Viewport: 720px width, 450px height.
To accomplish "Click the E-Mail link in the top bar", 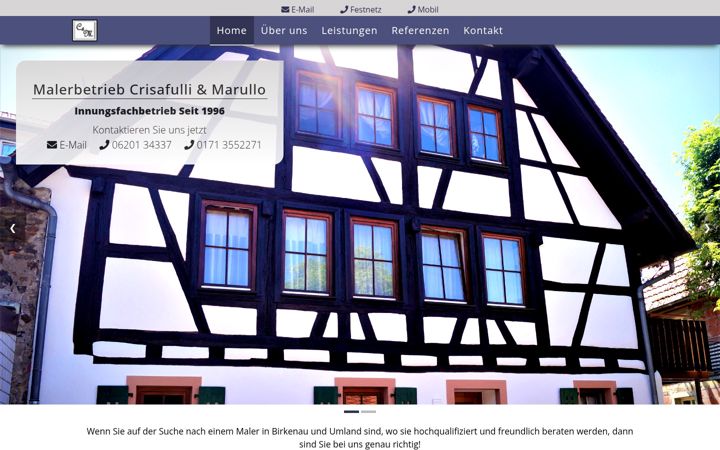I will 298,9.
